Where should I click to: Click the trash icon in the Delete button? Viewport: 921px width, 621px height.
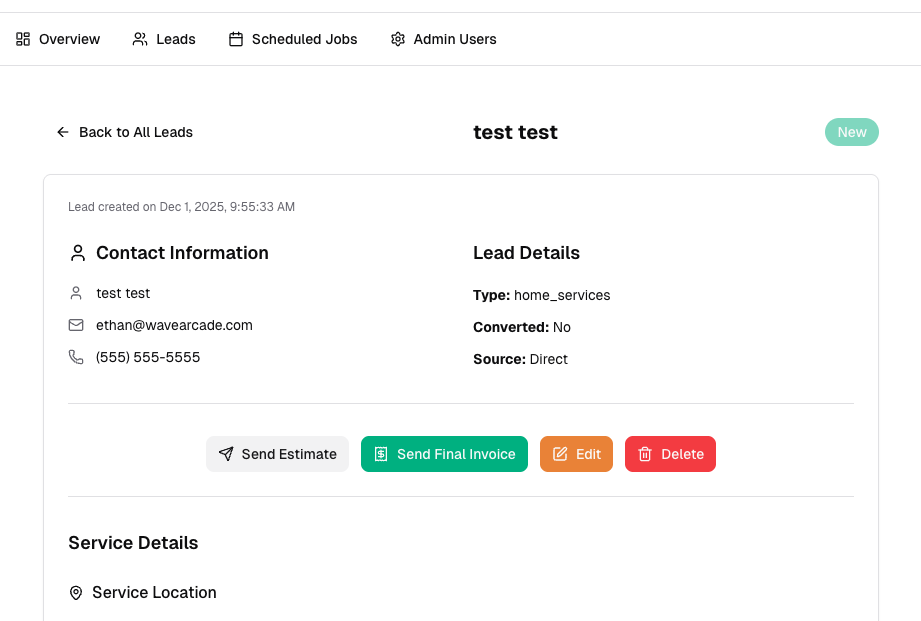tap(643, 454)
